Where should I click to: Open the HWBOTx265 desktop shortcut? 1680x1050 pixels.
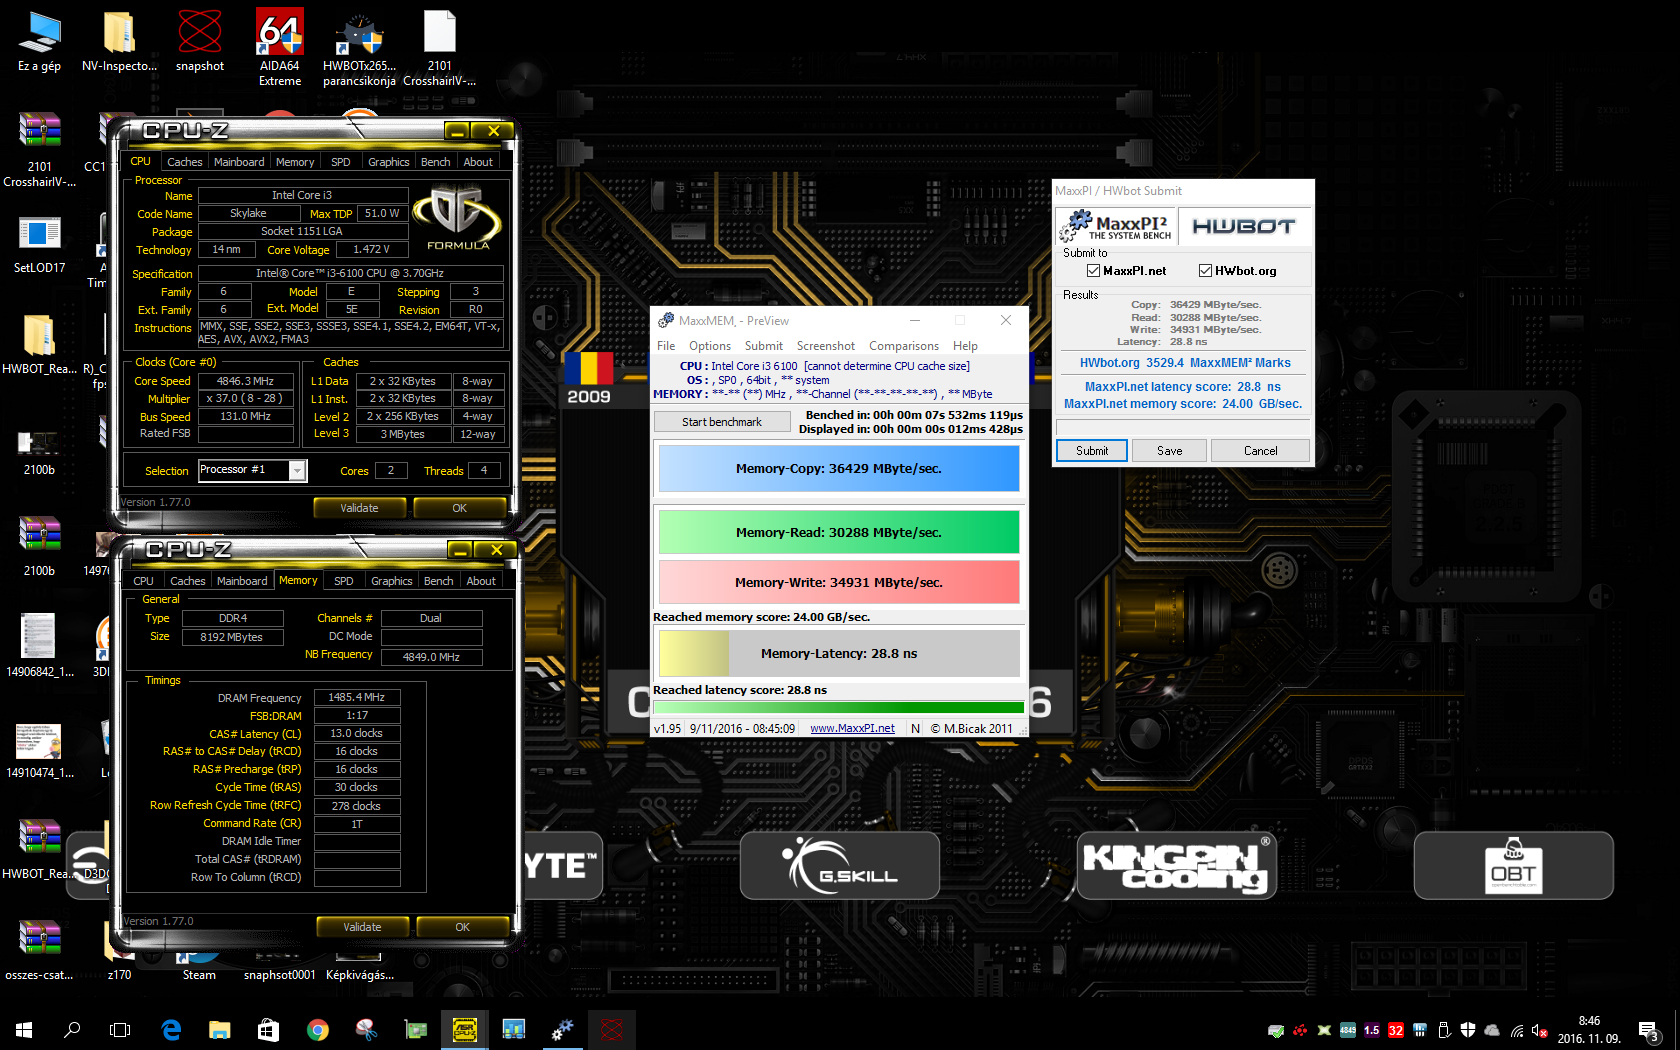click(359, 47)
